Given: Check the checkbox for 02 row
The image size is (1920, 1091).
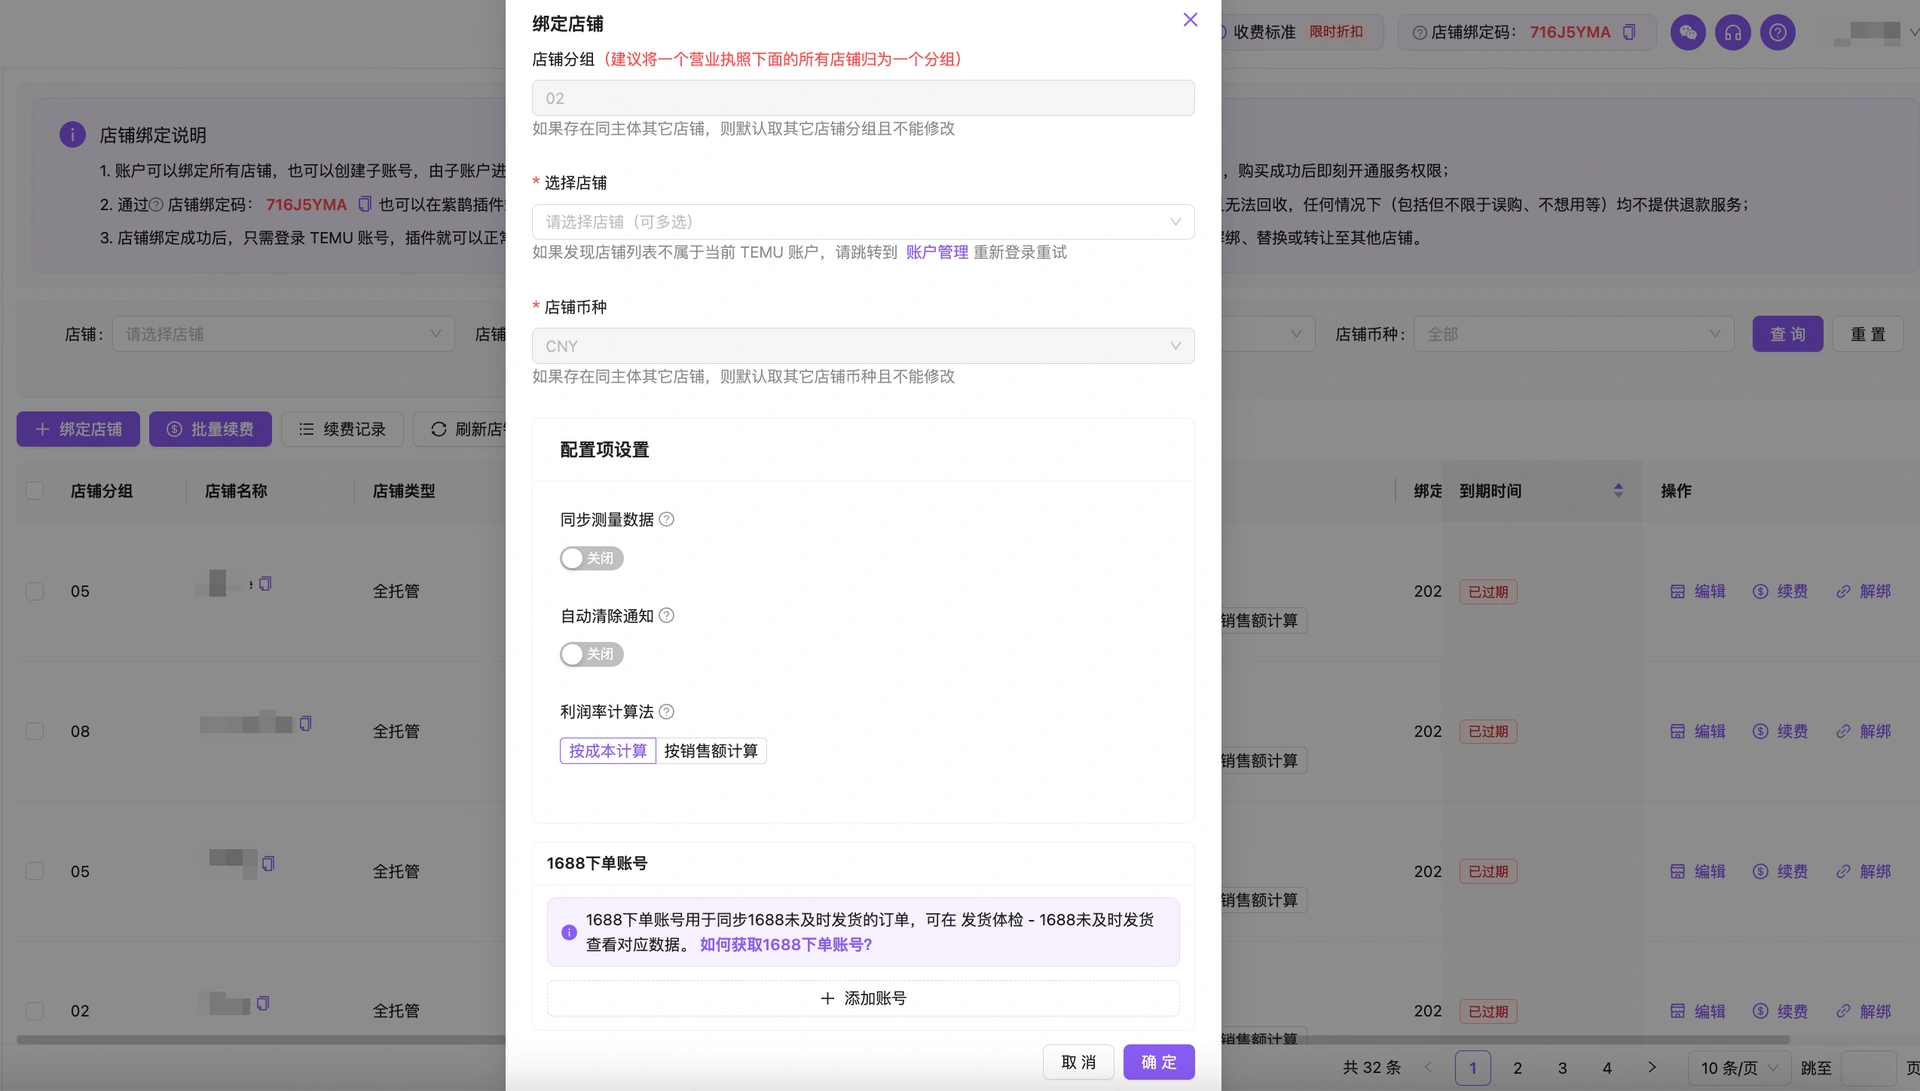Looking at the screenshot, I should click(35, 1011).
